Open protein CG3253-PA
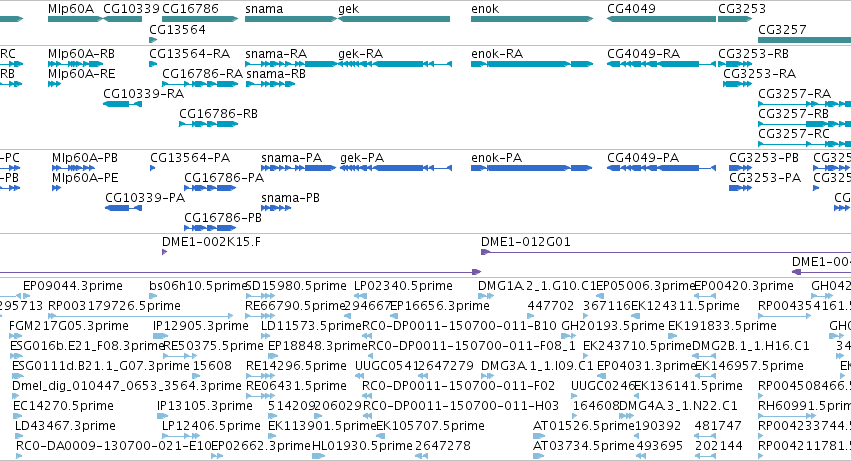This screenshot has width=851, height=461. (765, 178)
